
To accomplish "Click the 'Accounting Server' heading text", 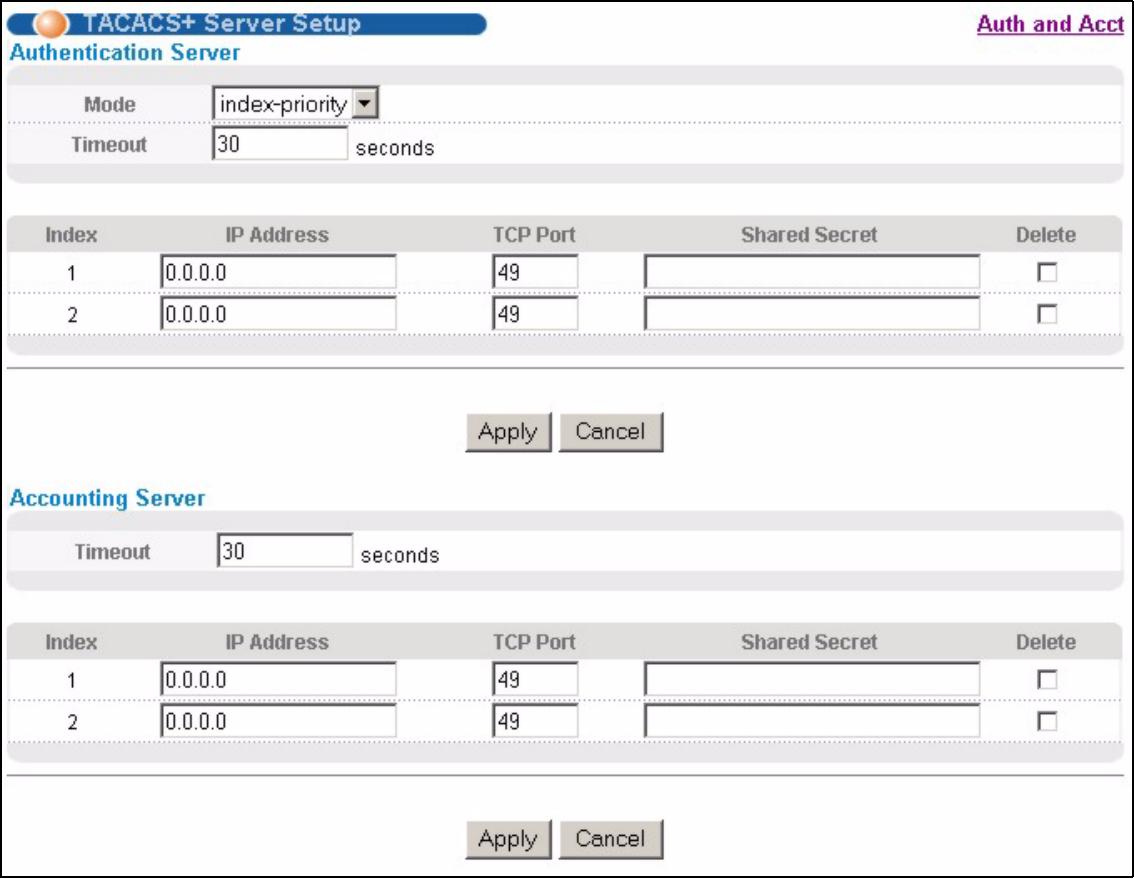I will click(107, 498).
